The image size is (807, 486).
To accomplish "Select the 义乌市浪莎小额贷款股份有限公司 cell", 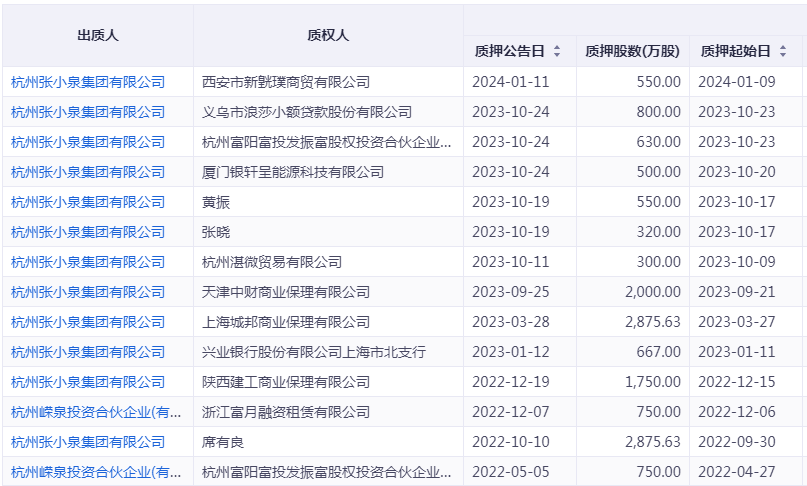I will point(307,112).
